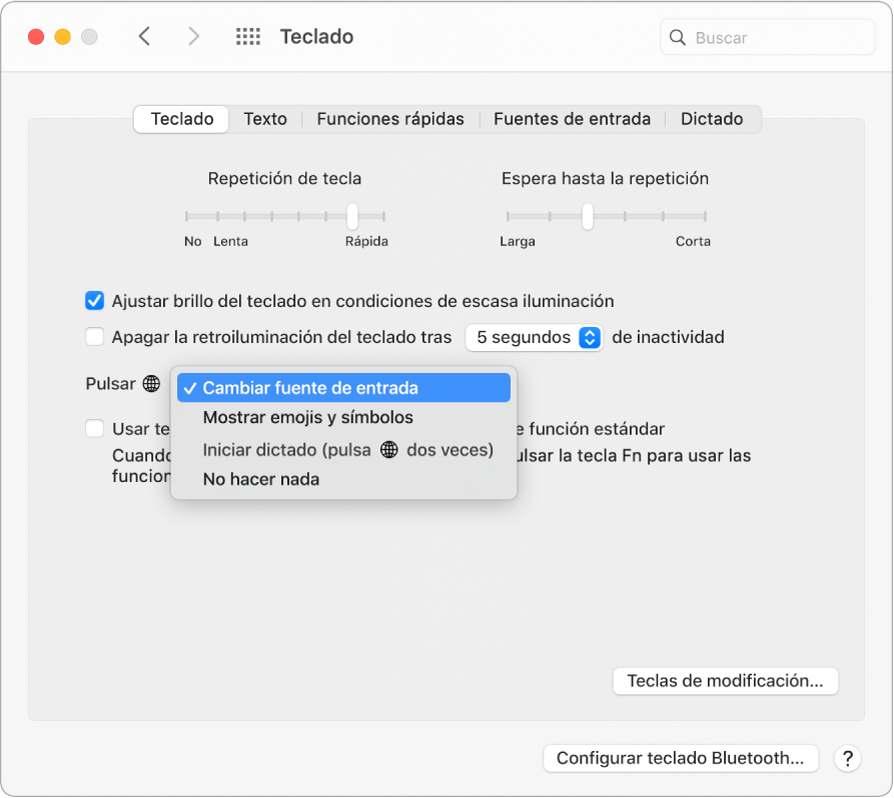Click the back navigation arrow
Screen dimensions: 894x798
click(x=144, y=36)
